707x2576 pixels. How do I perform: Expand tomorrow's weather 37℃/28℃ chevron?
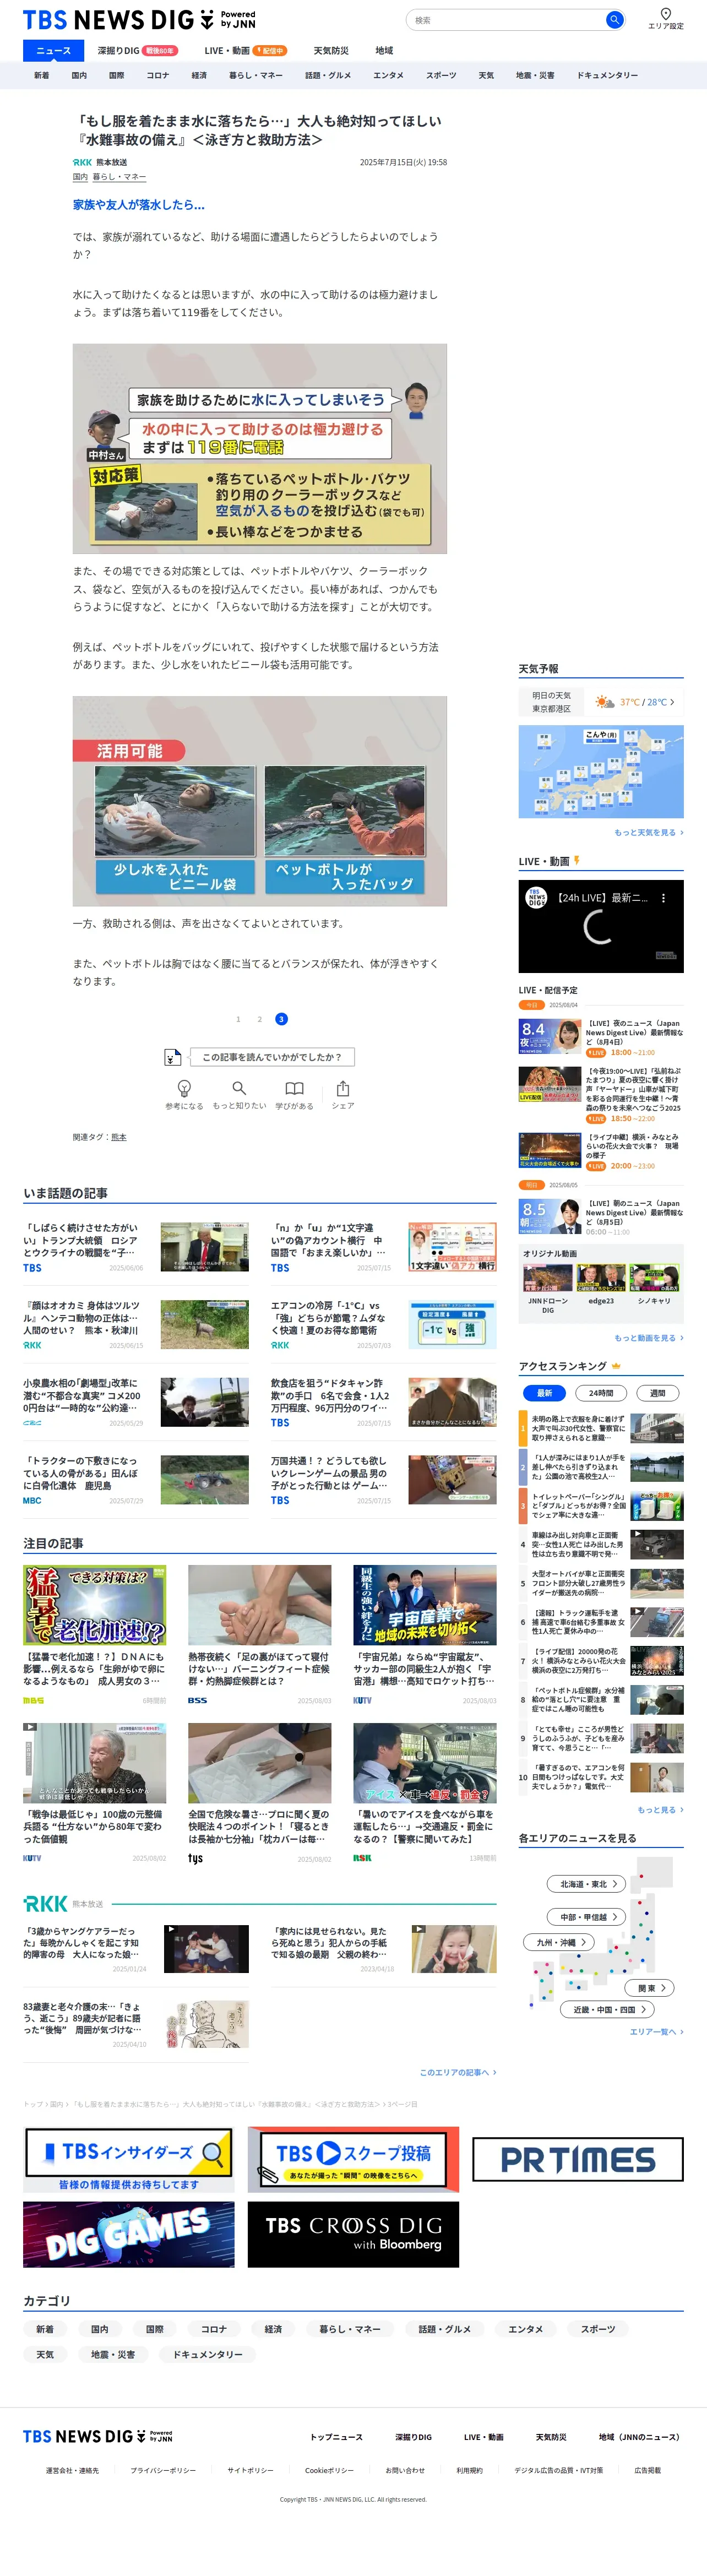click(x=672, y=702)
